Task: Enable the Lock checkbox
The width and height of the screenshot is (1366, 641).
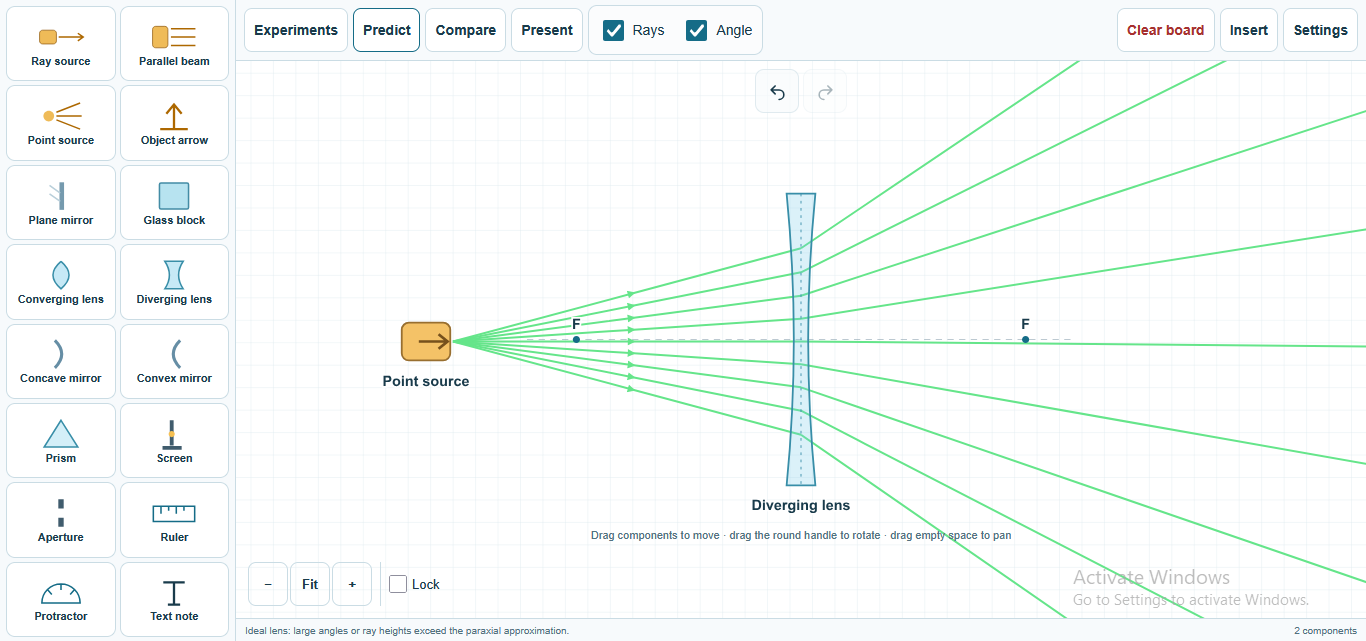Action: point(398,584)
